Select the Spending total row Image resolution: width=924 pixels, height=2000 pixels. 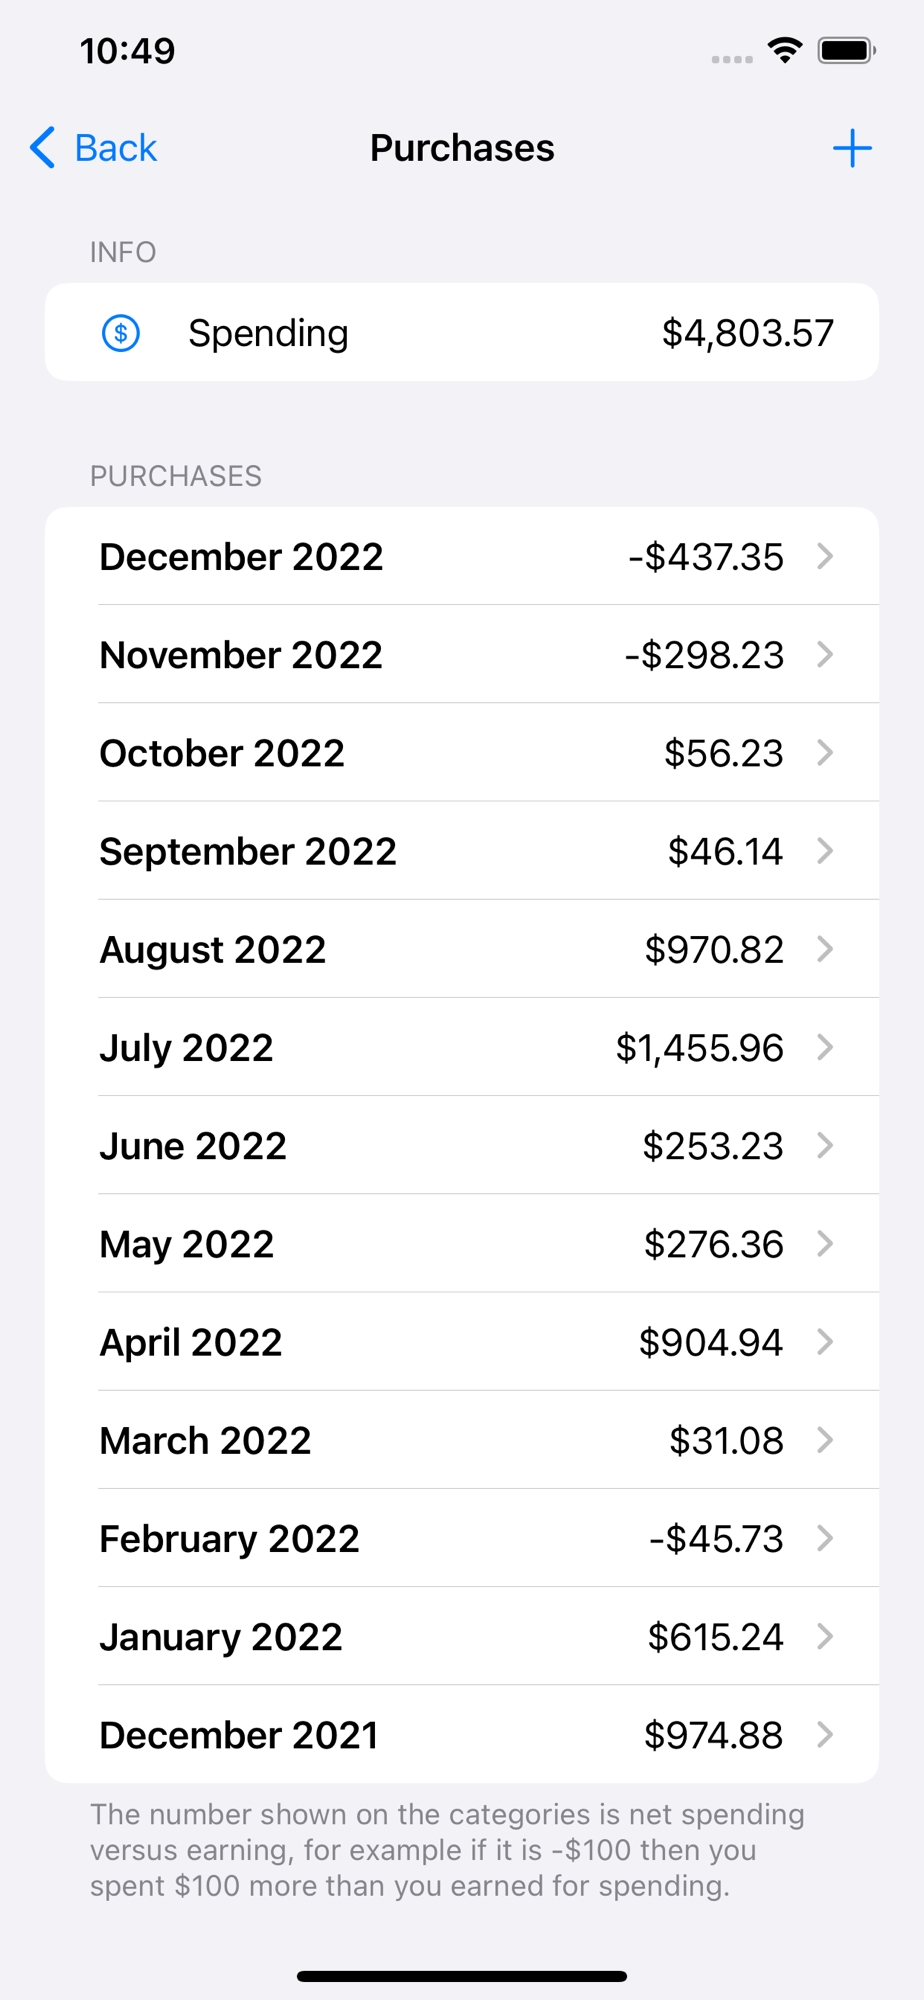462,332
